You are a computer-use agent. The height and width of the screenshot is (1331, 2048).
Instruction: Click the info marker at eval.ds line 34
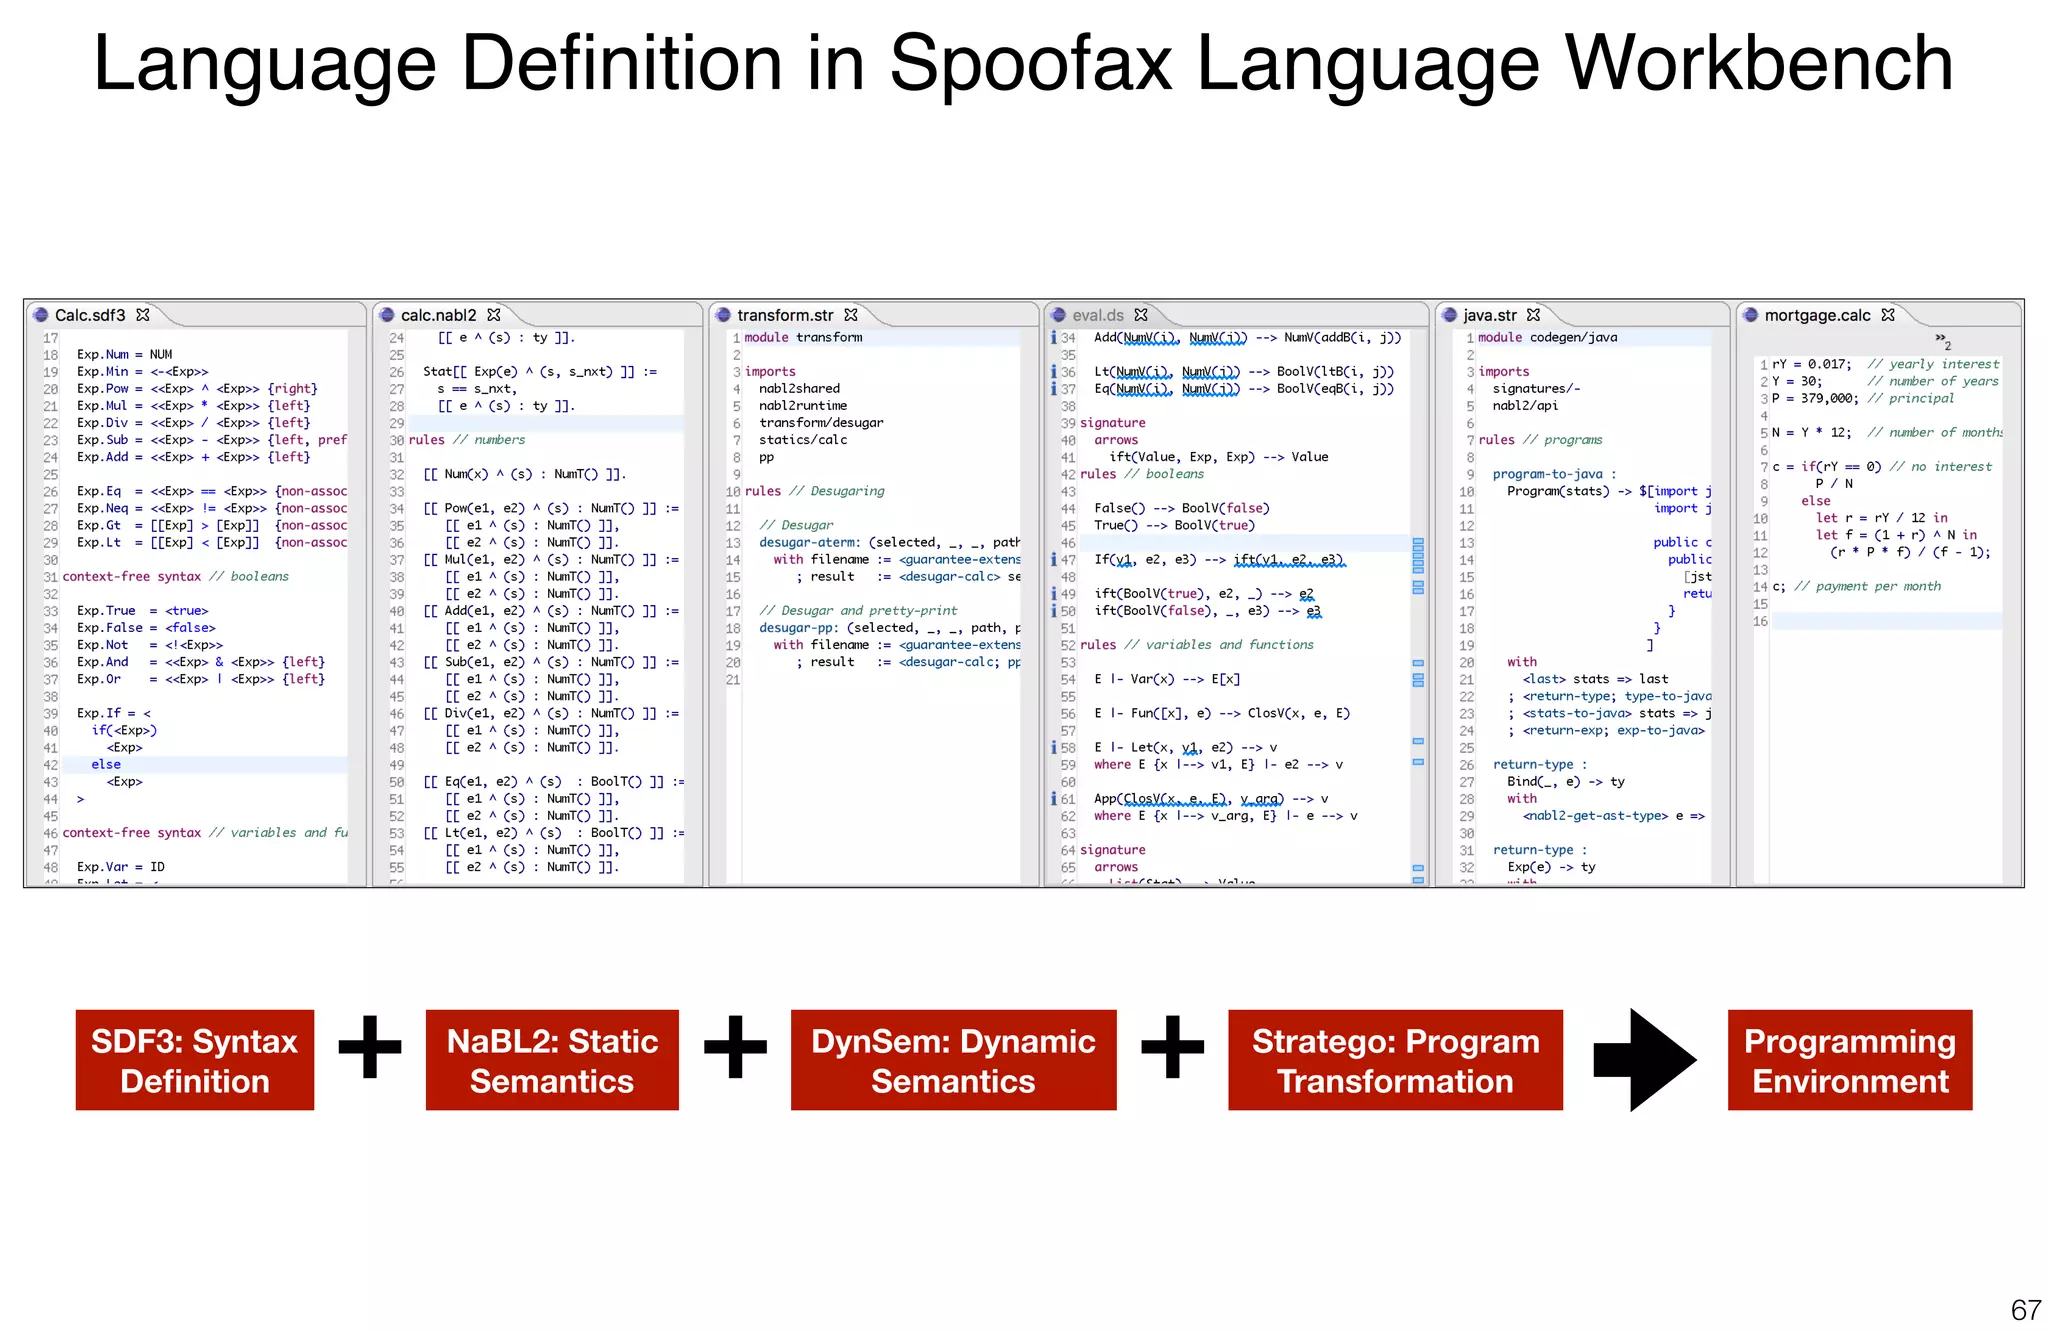pos(1054,338)
